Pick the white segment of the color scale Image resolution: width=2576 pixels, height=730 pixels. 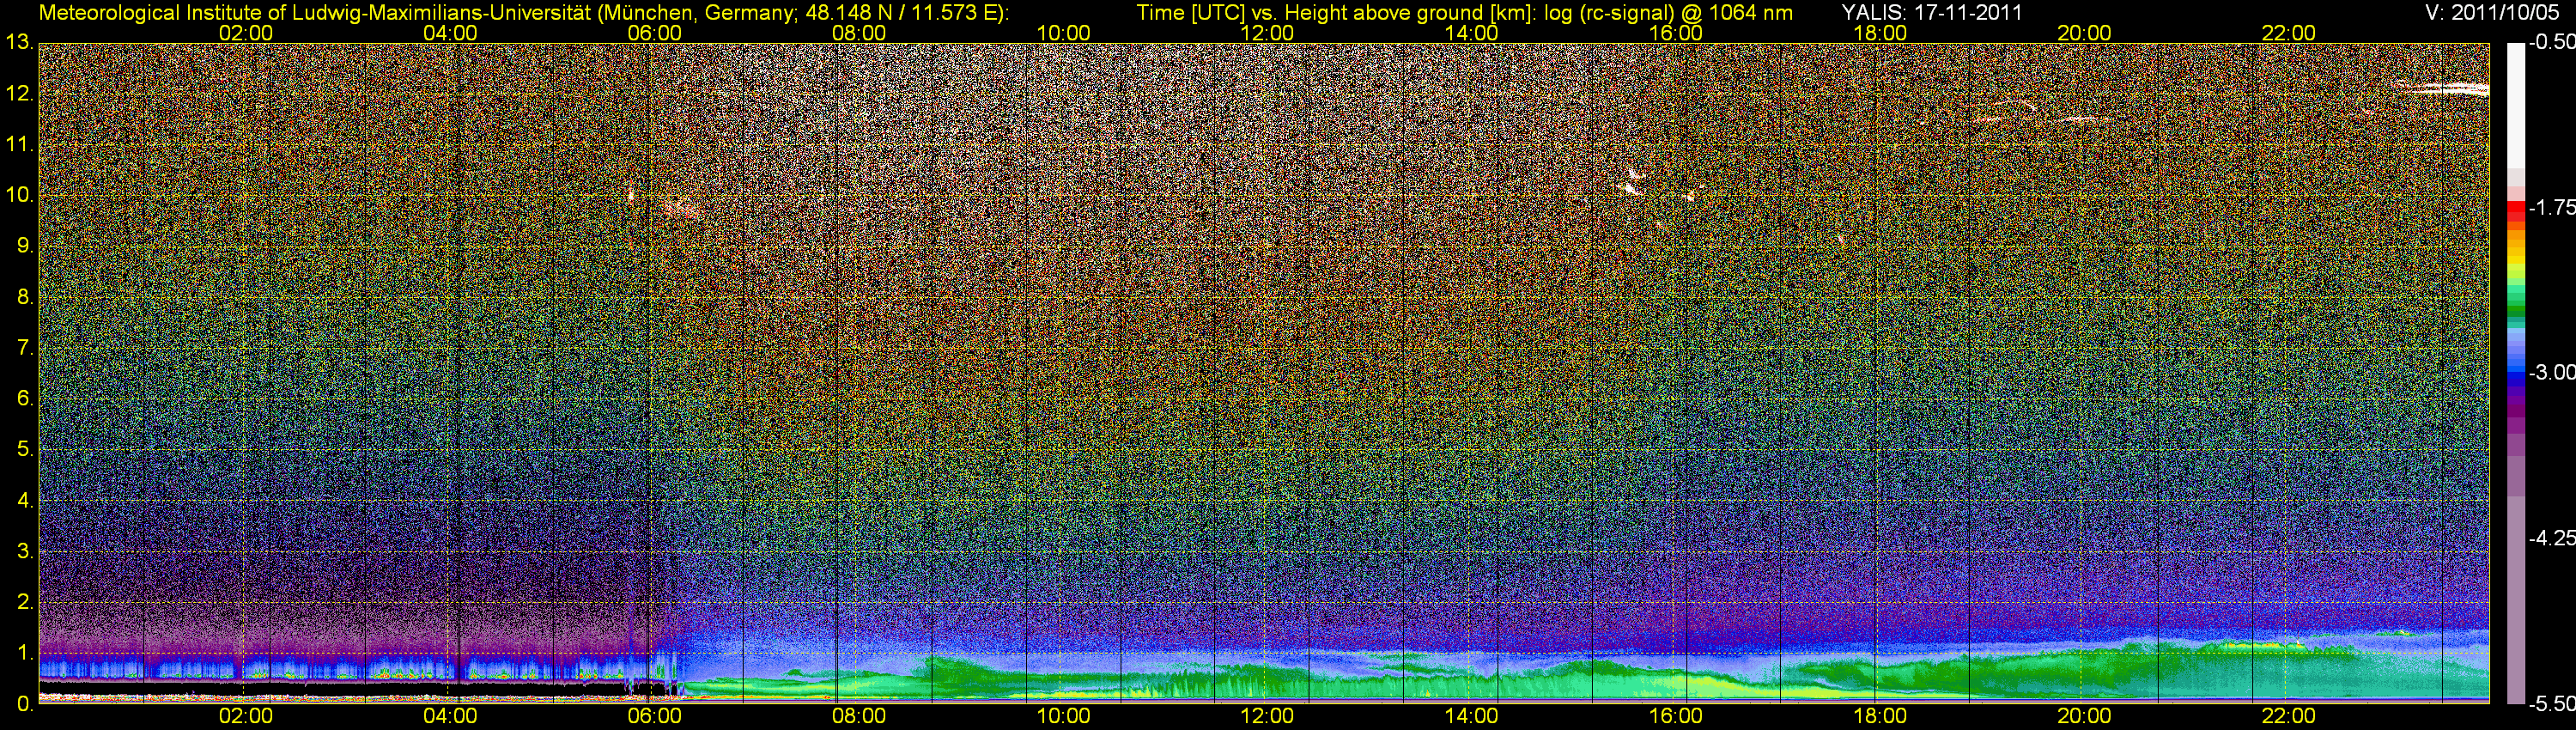click(2516, 105)
